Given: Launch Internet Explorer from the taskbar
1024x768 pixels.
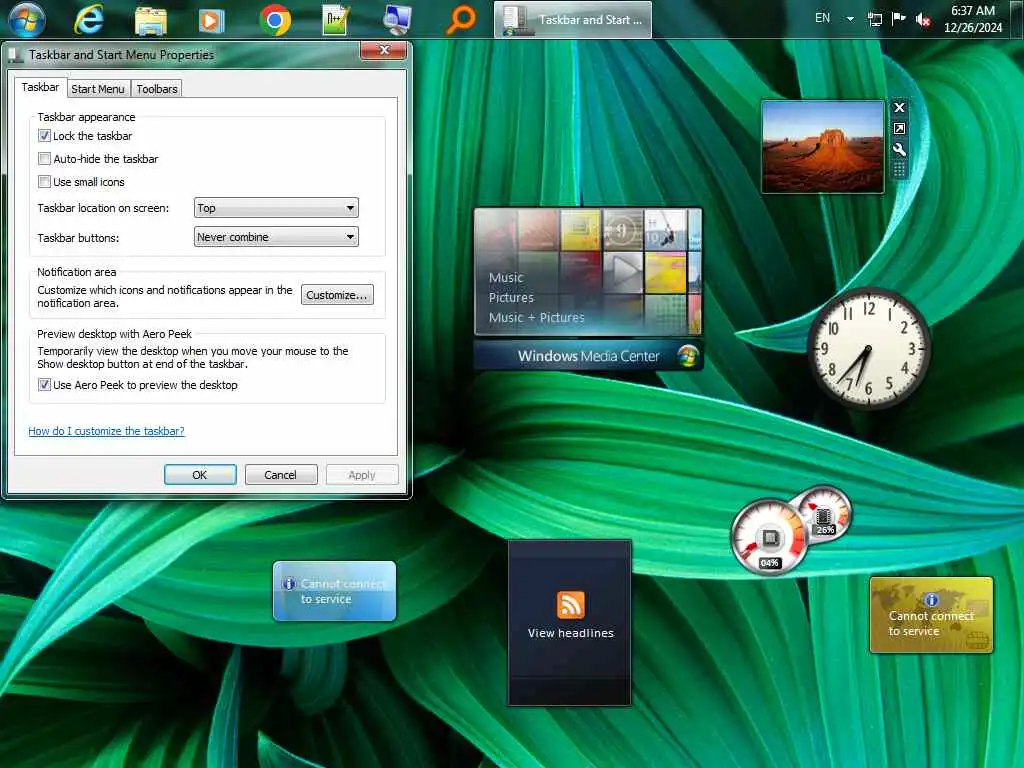Looking at the screenshot, I should pyautogui.click(x=88, y=20).
